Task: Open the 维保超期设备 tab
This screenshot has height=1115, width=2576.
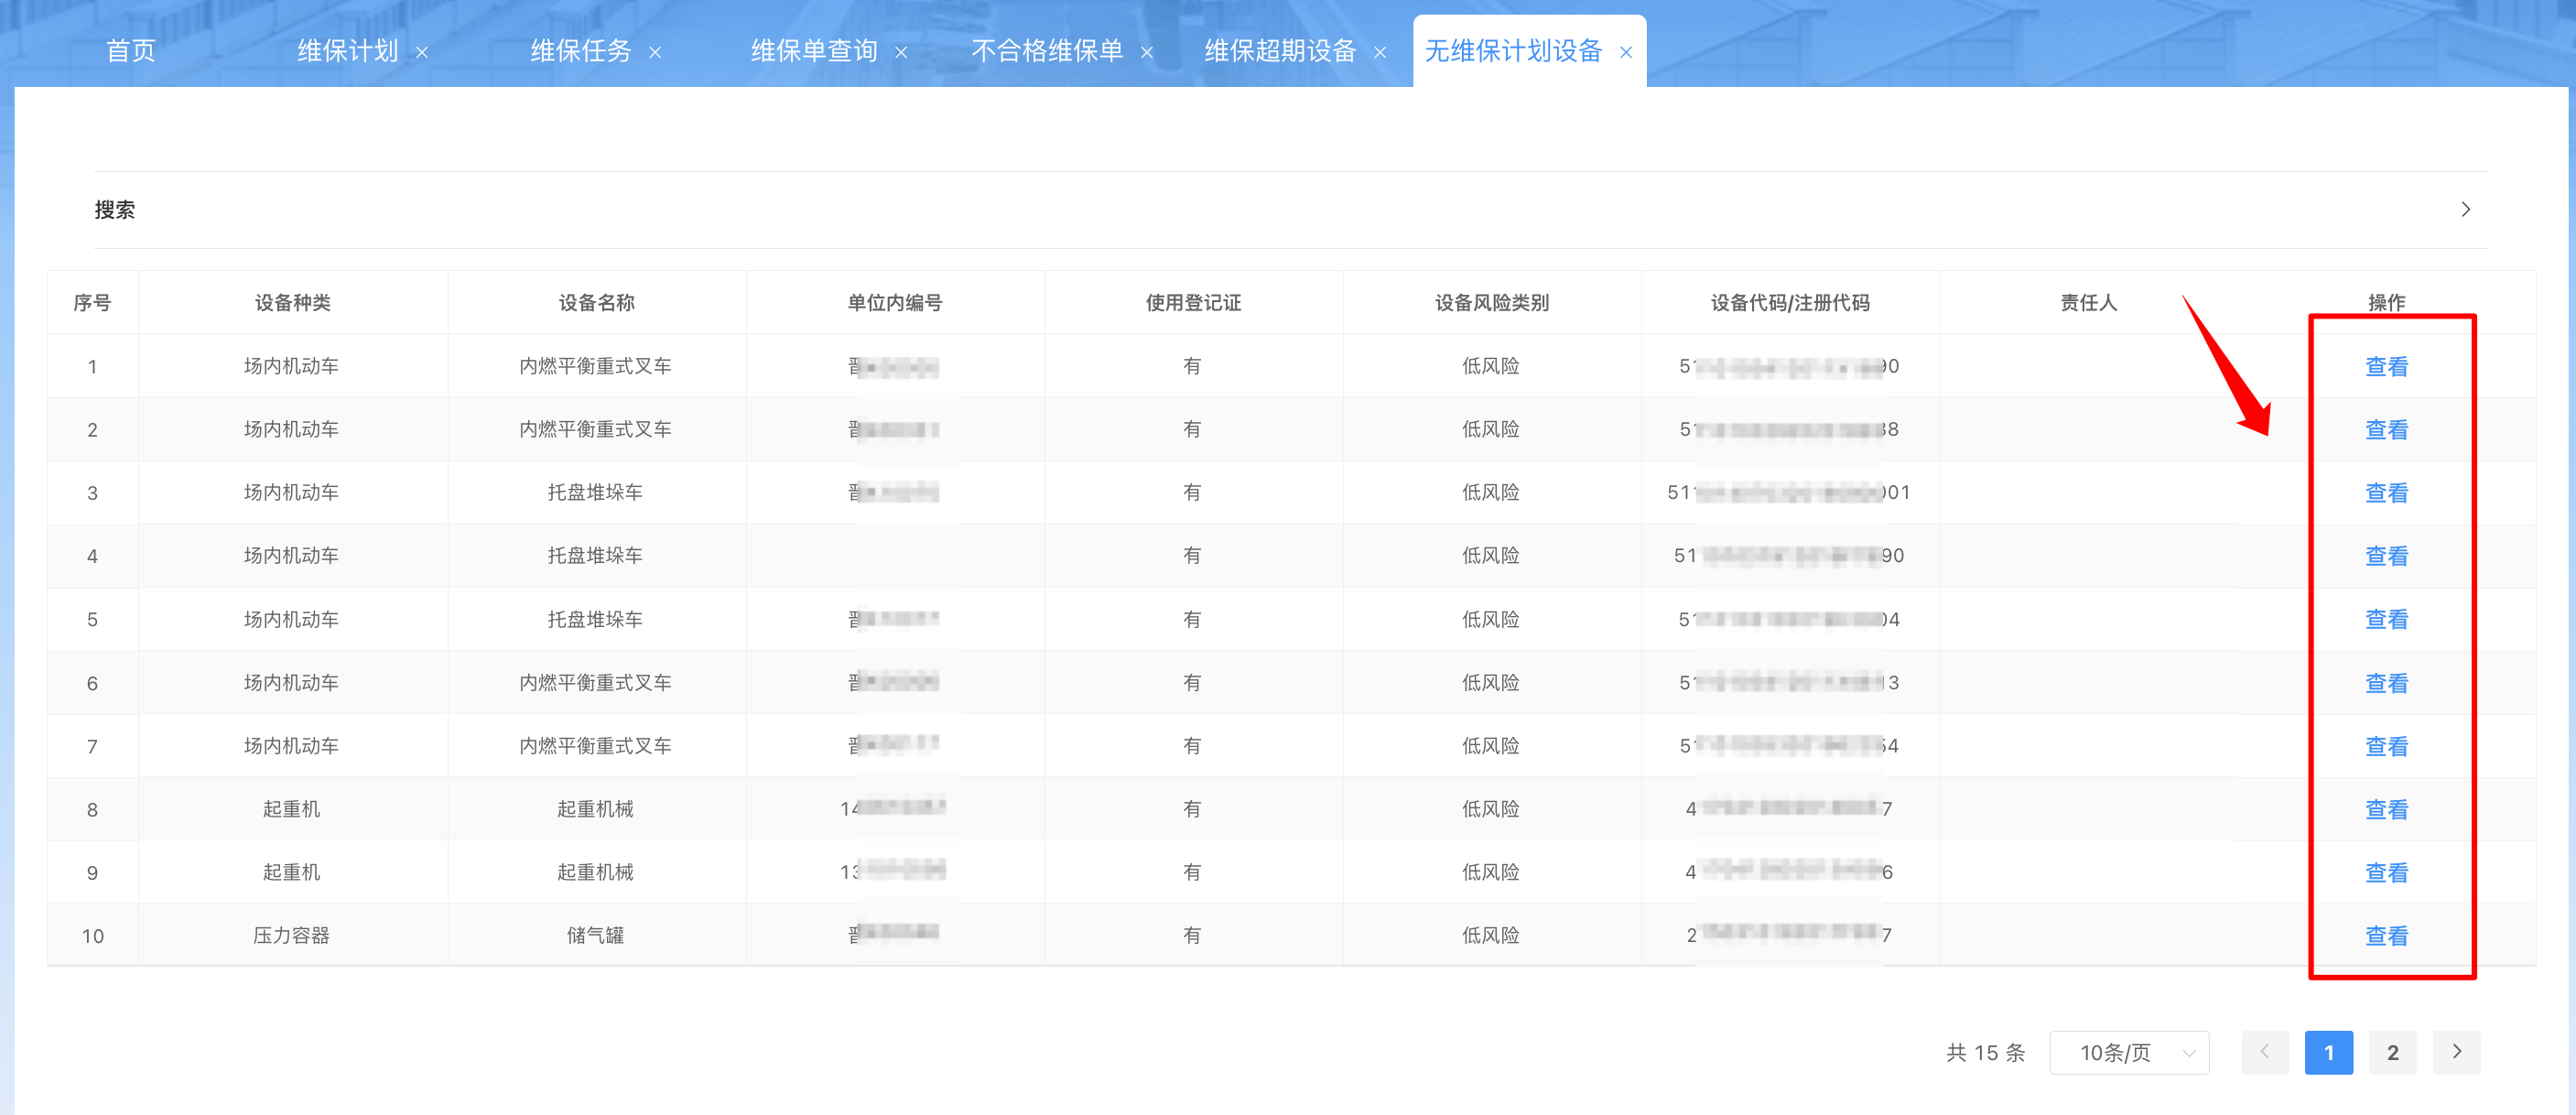Action: (1279, 51)
